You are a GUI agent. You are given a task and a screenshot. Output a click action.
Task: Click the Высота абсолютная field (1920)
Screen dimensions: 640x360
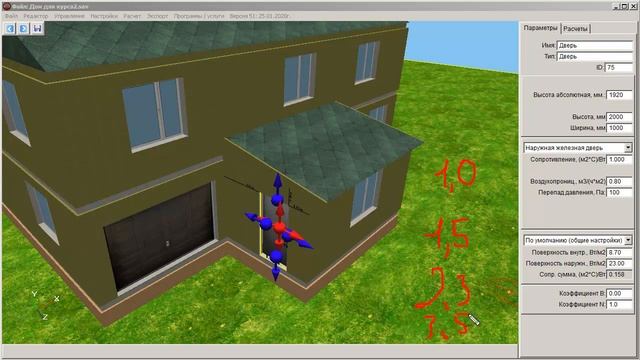point(620,95)
